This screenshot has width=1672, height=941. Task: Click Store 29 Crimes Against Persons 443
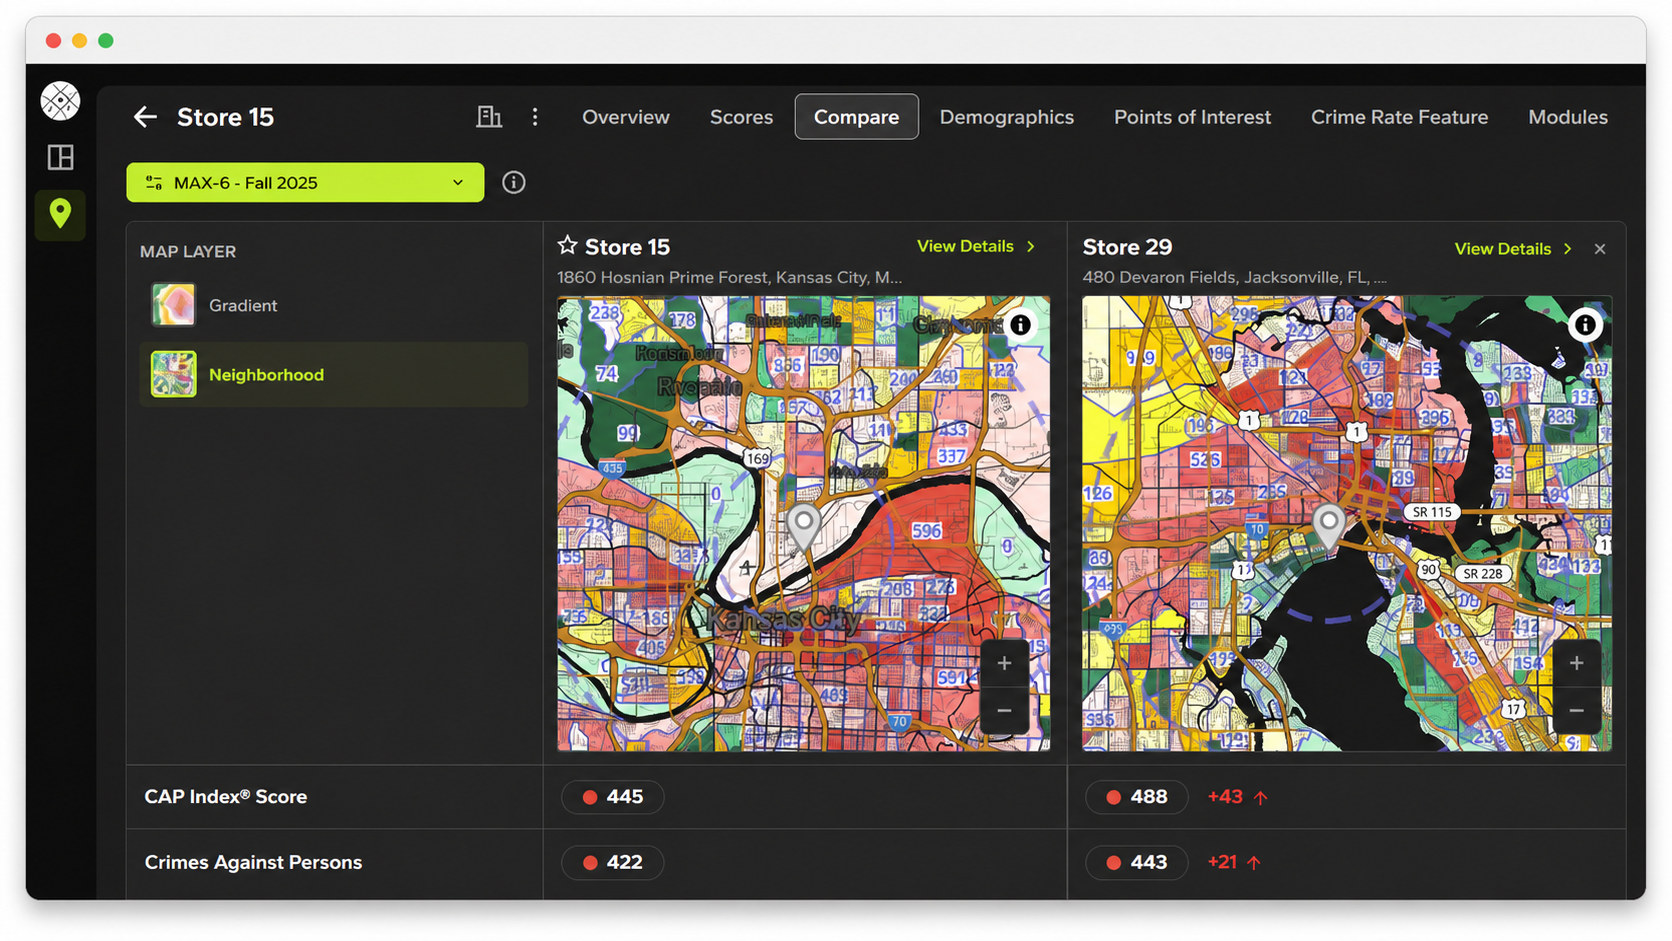click(1136, 862)
